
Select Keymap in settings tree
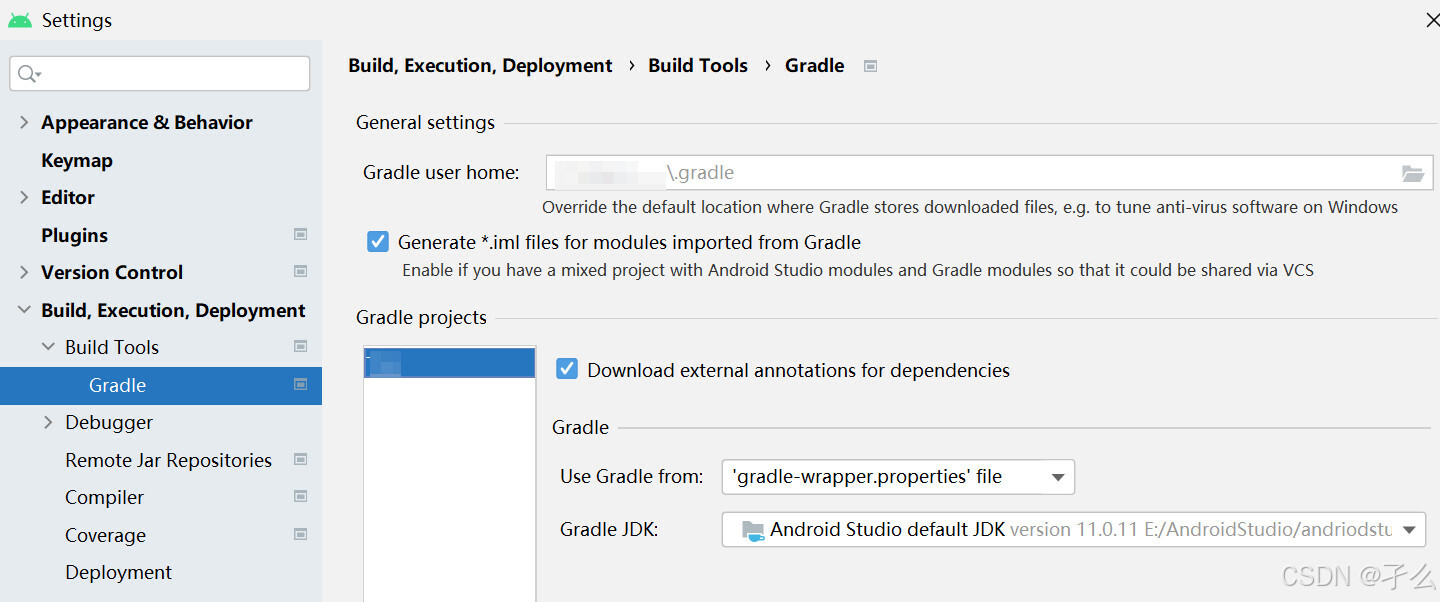(77, 160)
